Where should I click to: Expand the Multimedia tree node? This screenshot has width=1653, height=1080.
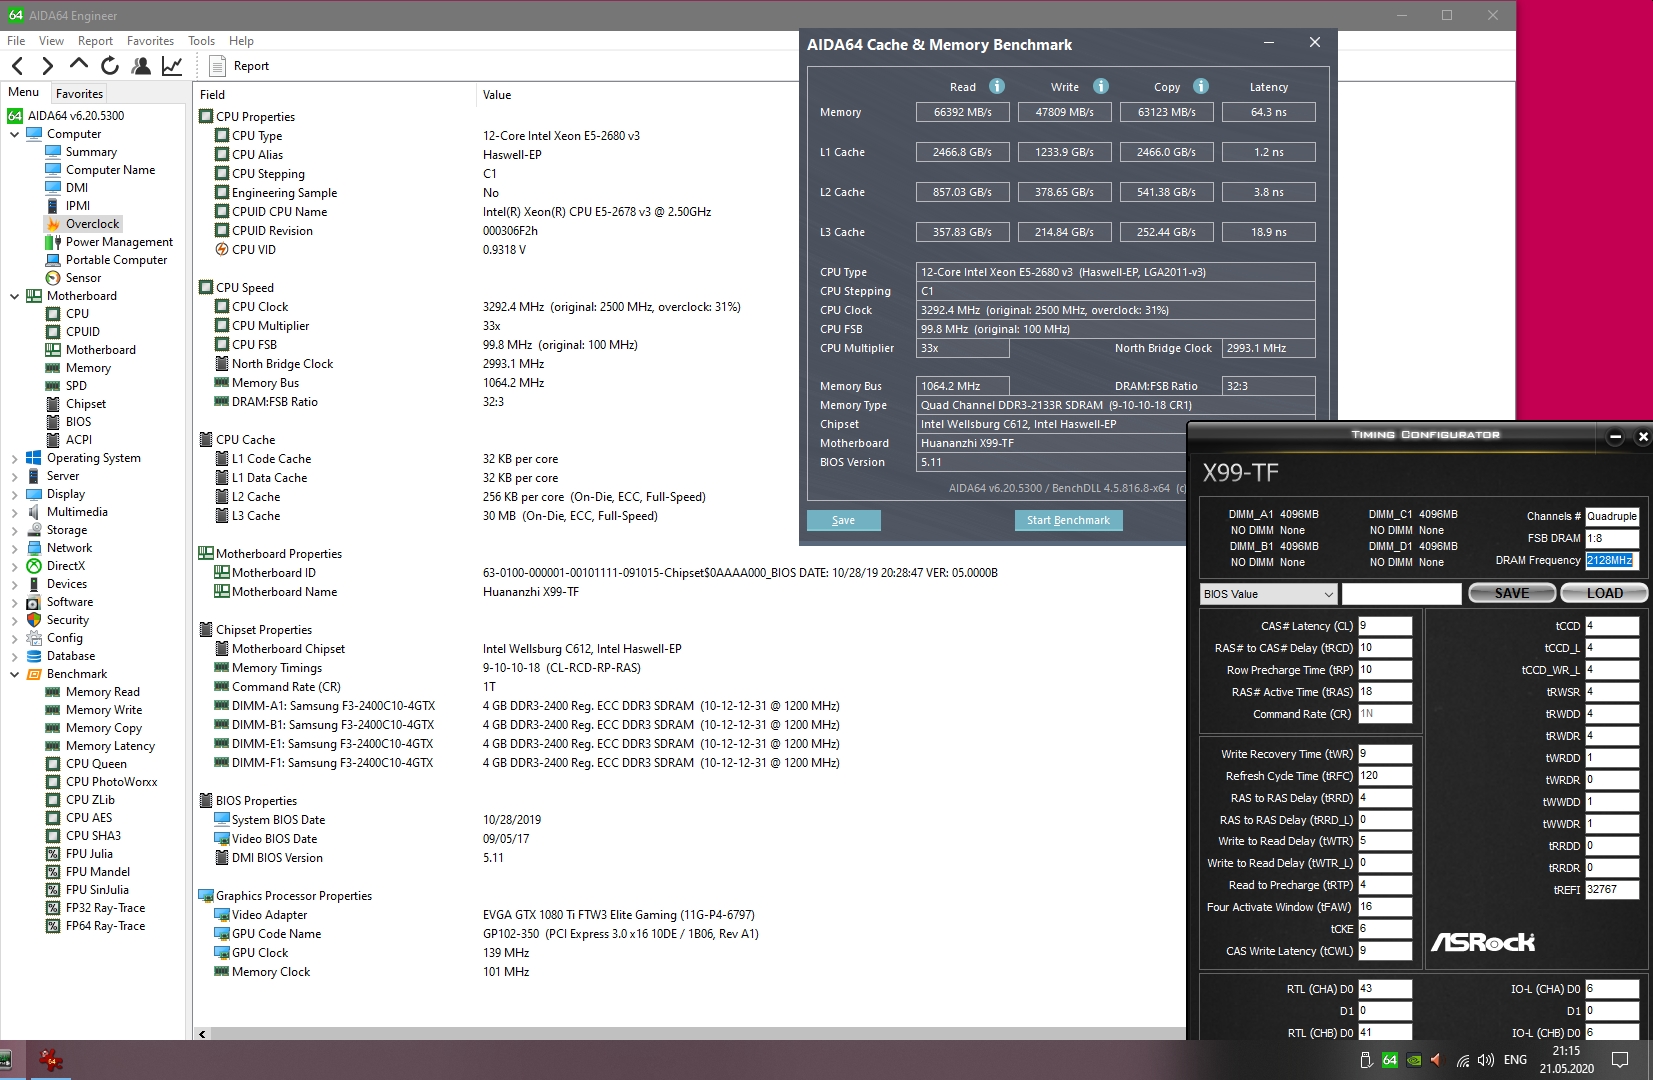(15, 512)
